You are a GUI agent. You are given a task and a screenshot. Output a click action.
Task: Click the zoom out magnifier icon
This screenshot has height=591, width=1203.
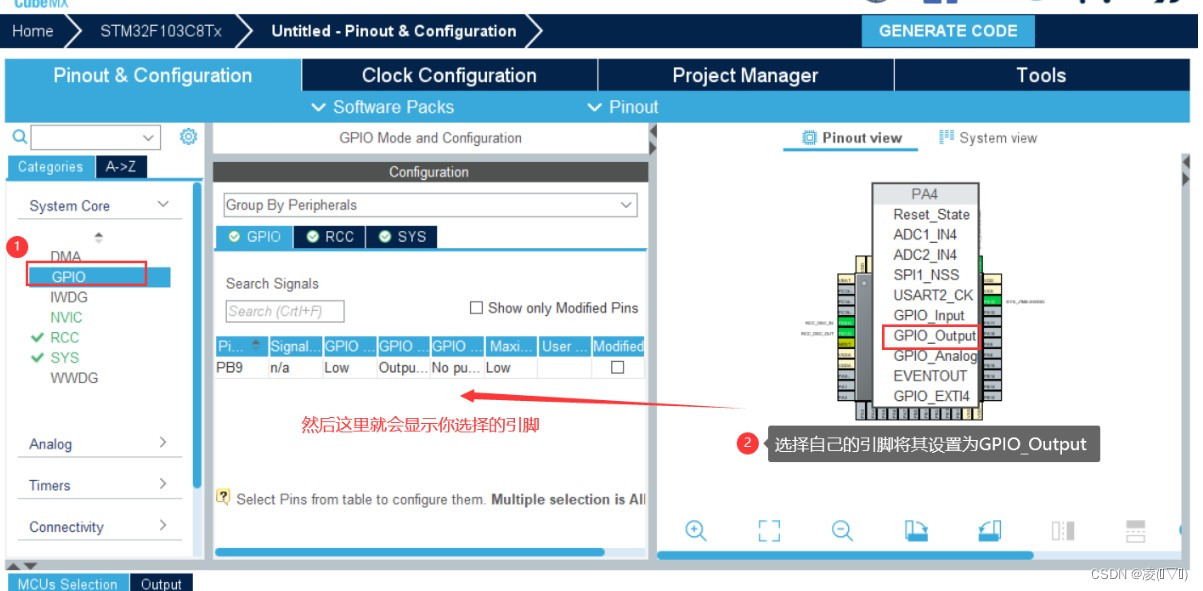(842, 531)
